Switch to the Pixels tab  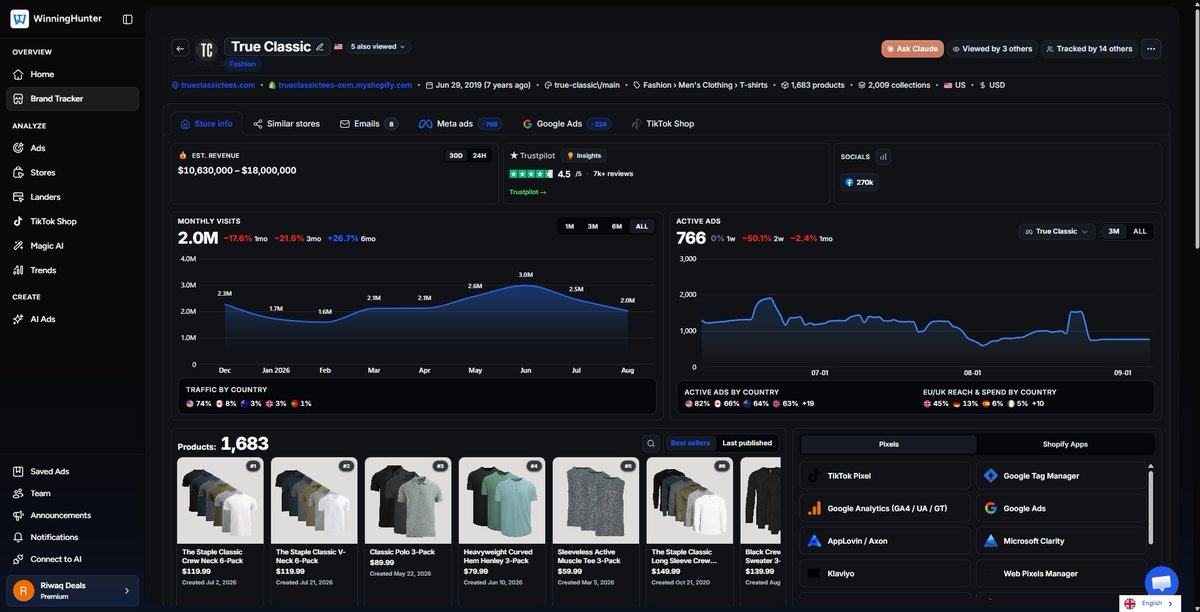(889, 444)
